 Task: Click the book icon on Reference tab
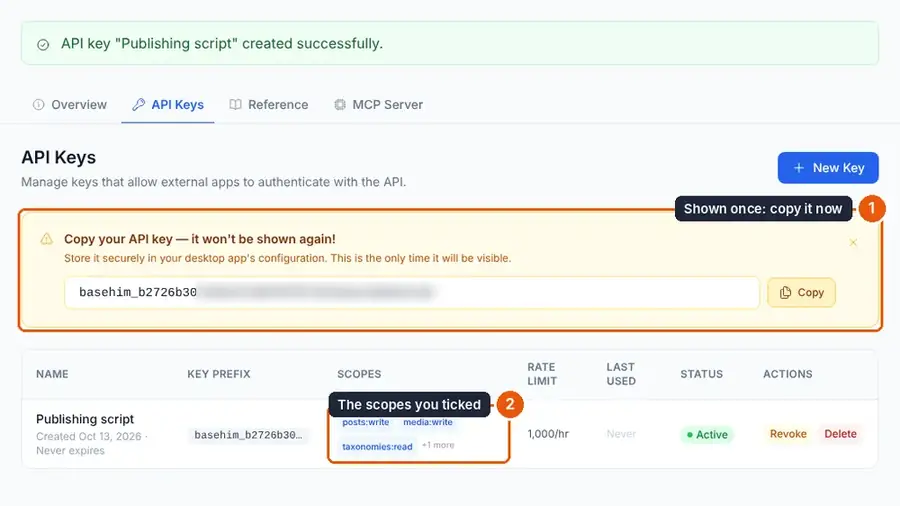tap(235, 104)
